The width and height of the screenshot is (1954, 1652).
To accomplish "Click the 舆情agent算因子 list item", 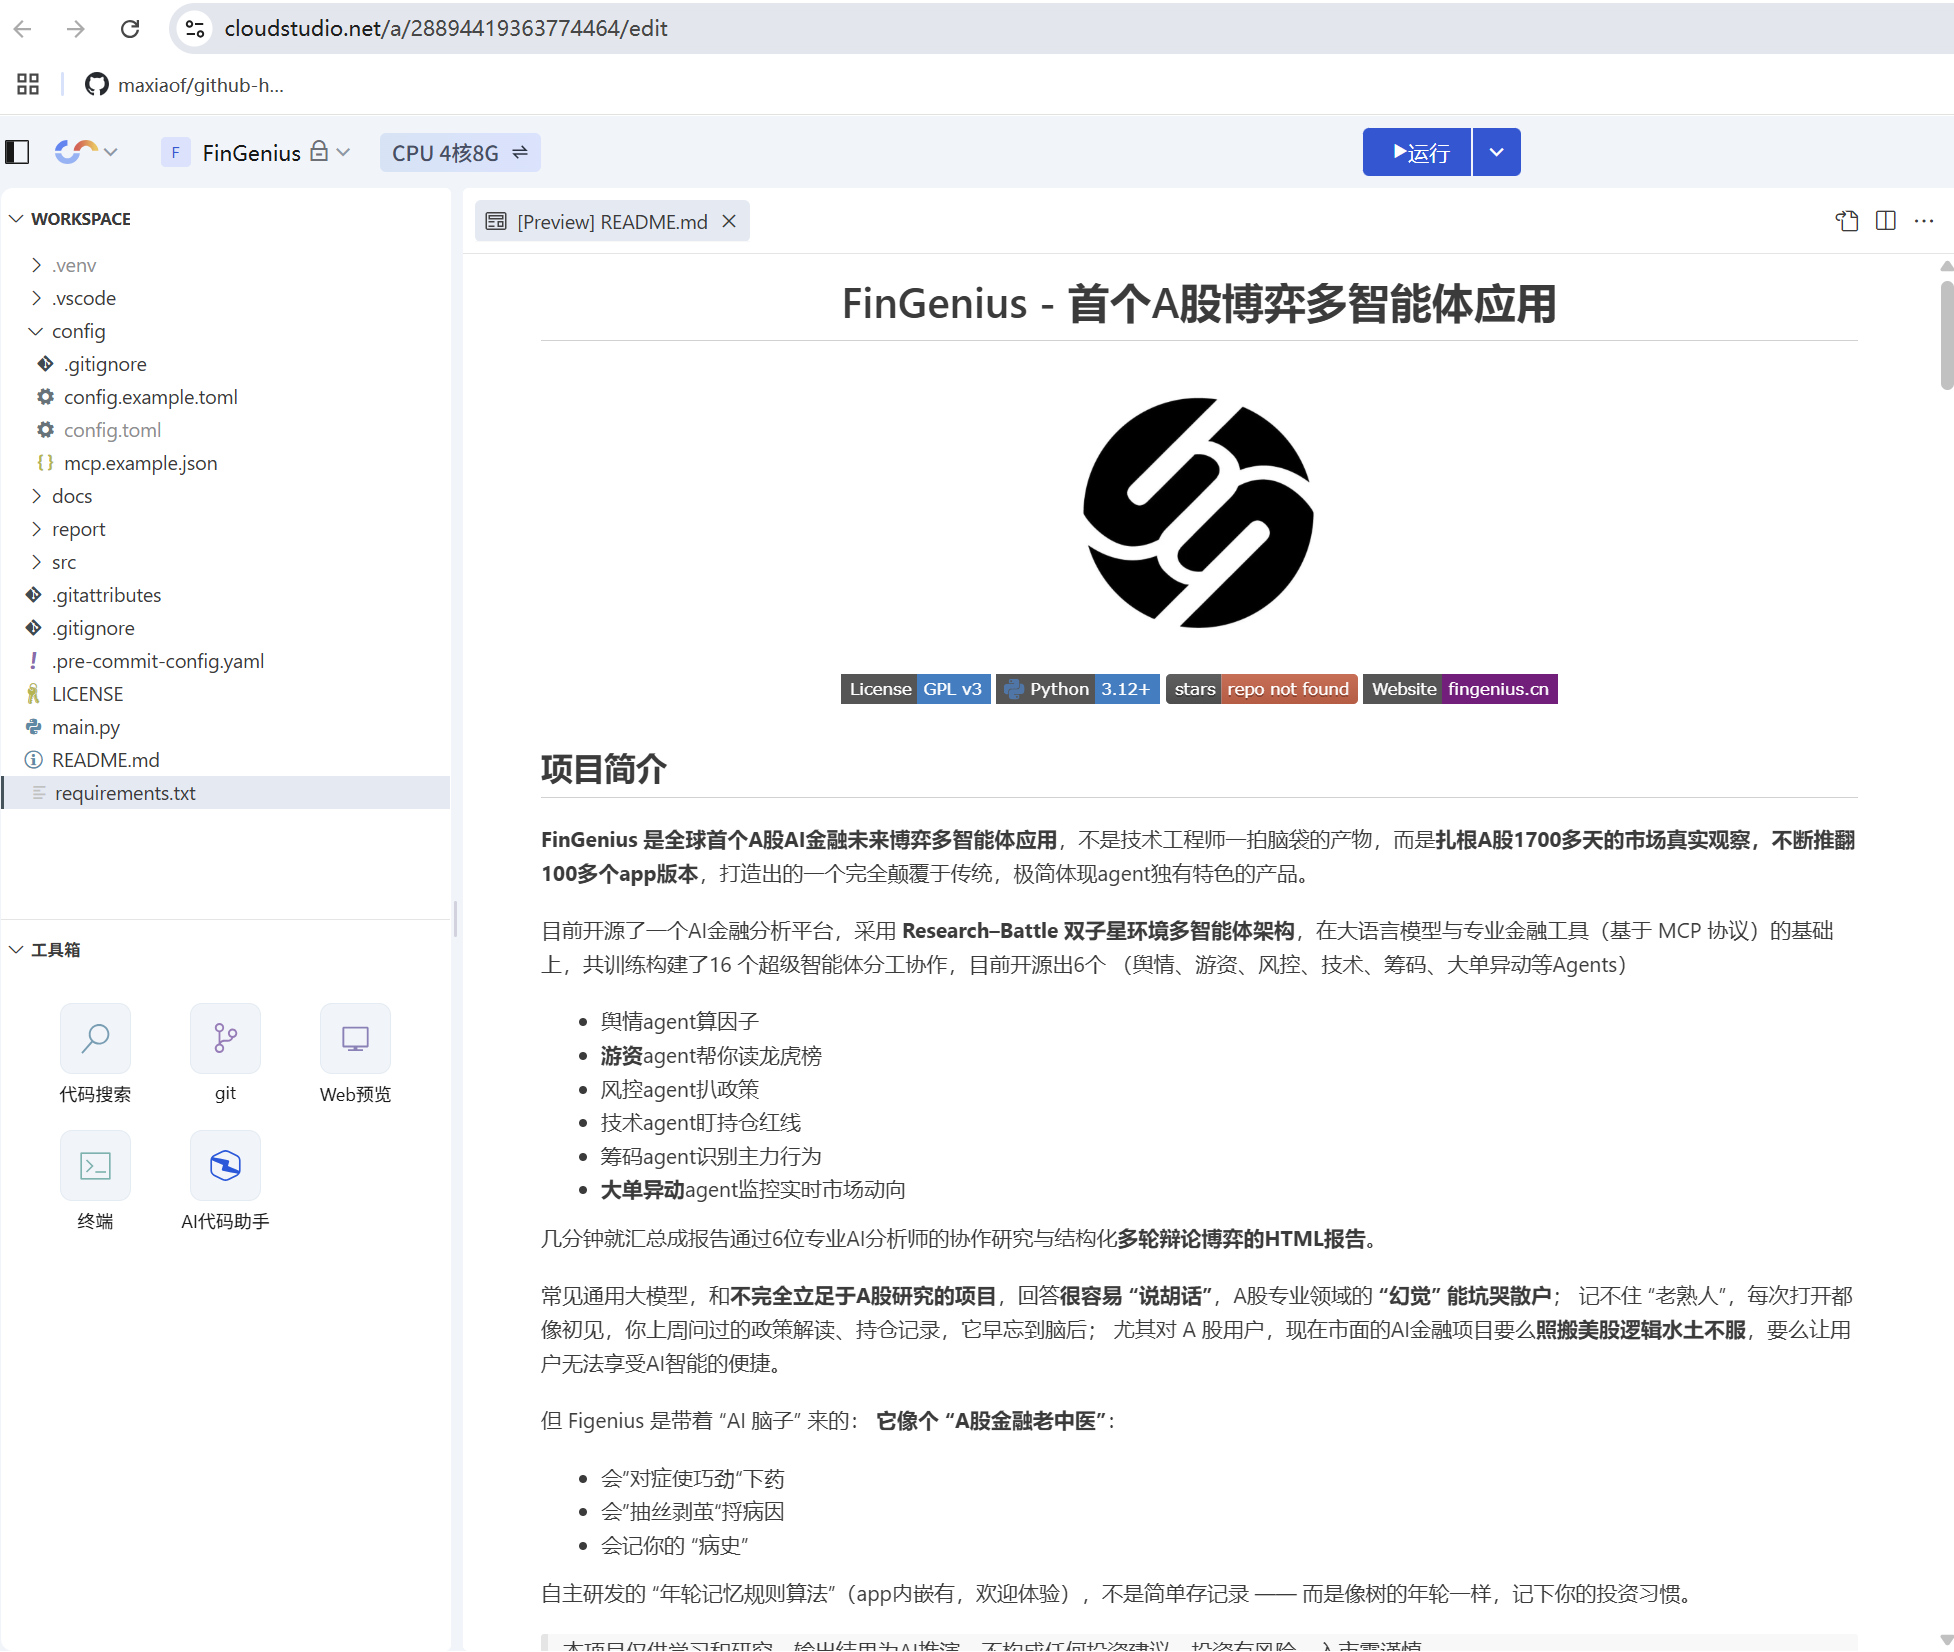I will (680, 1021).
